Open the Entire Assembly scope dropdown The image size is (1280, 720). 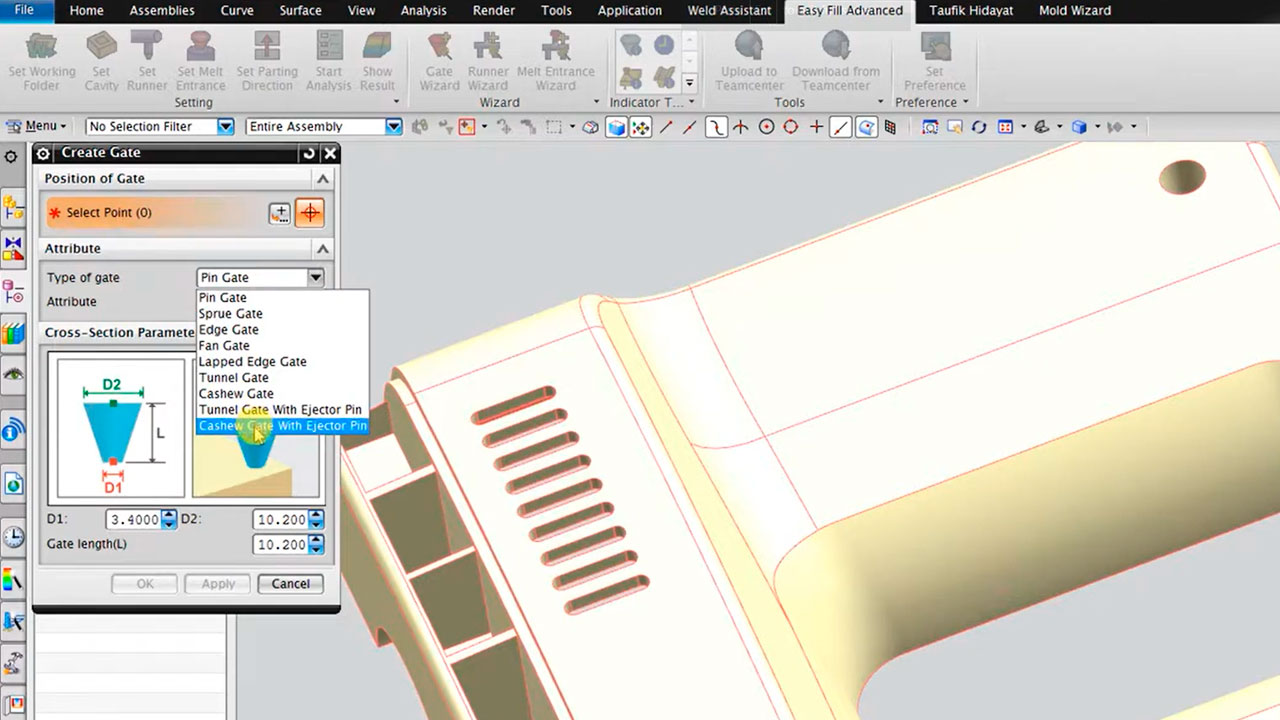(393, 127)
